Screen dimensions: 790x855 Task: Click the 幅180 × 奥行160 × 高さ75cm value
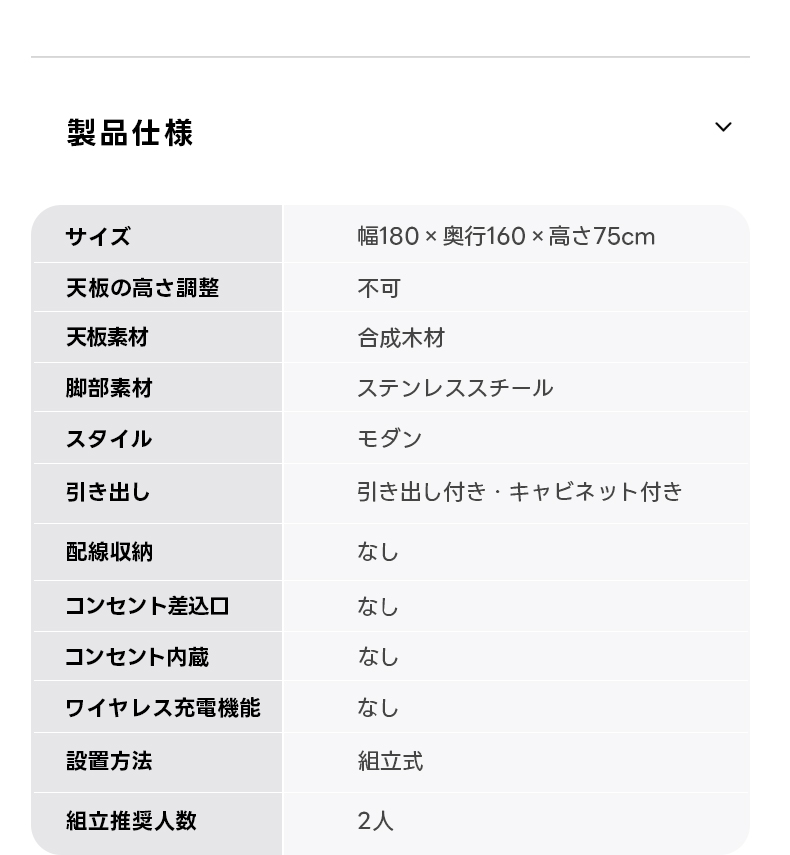click(506, 237)
